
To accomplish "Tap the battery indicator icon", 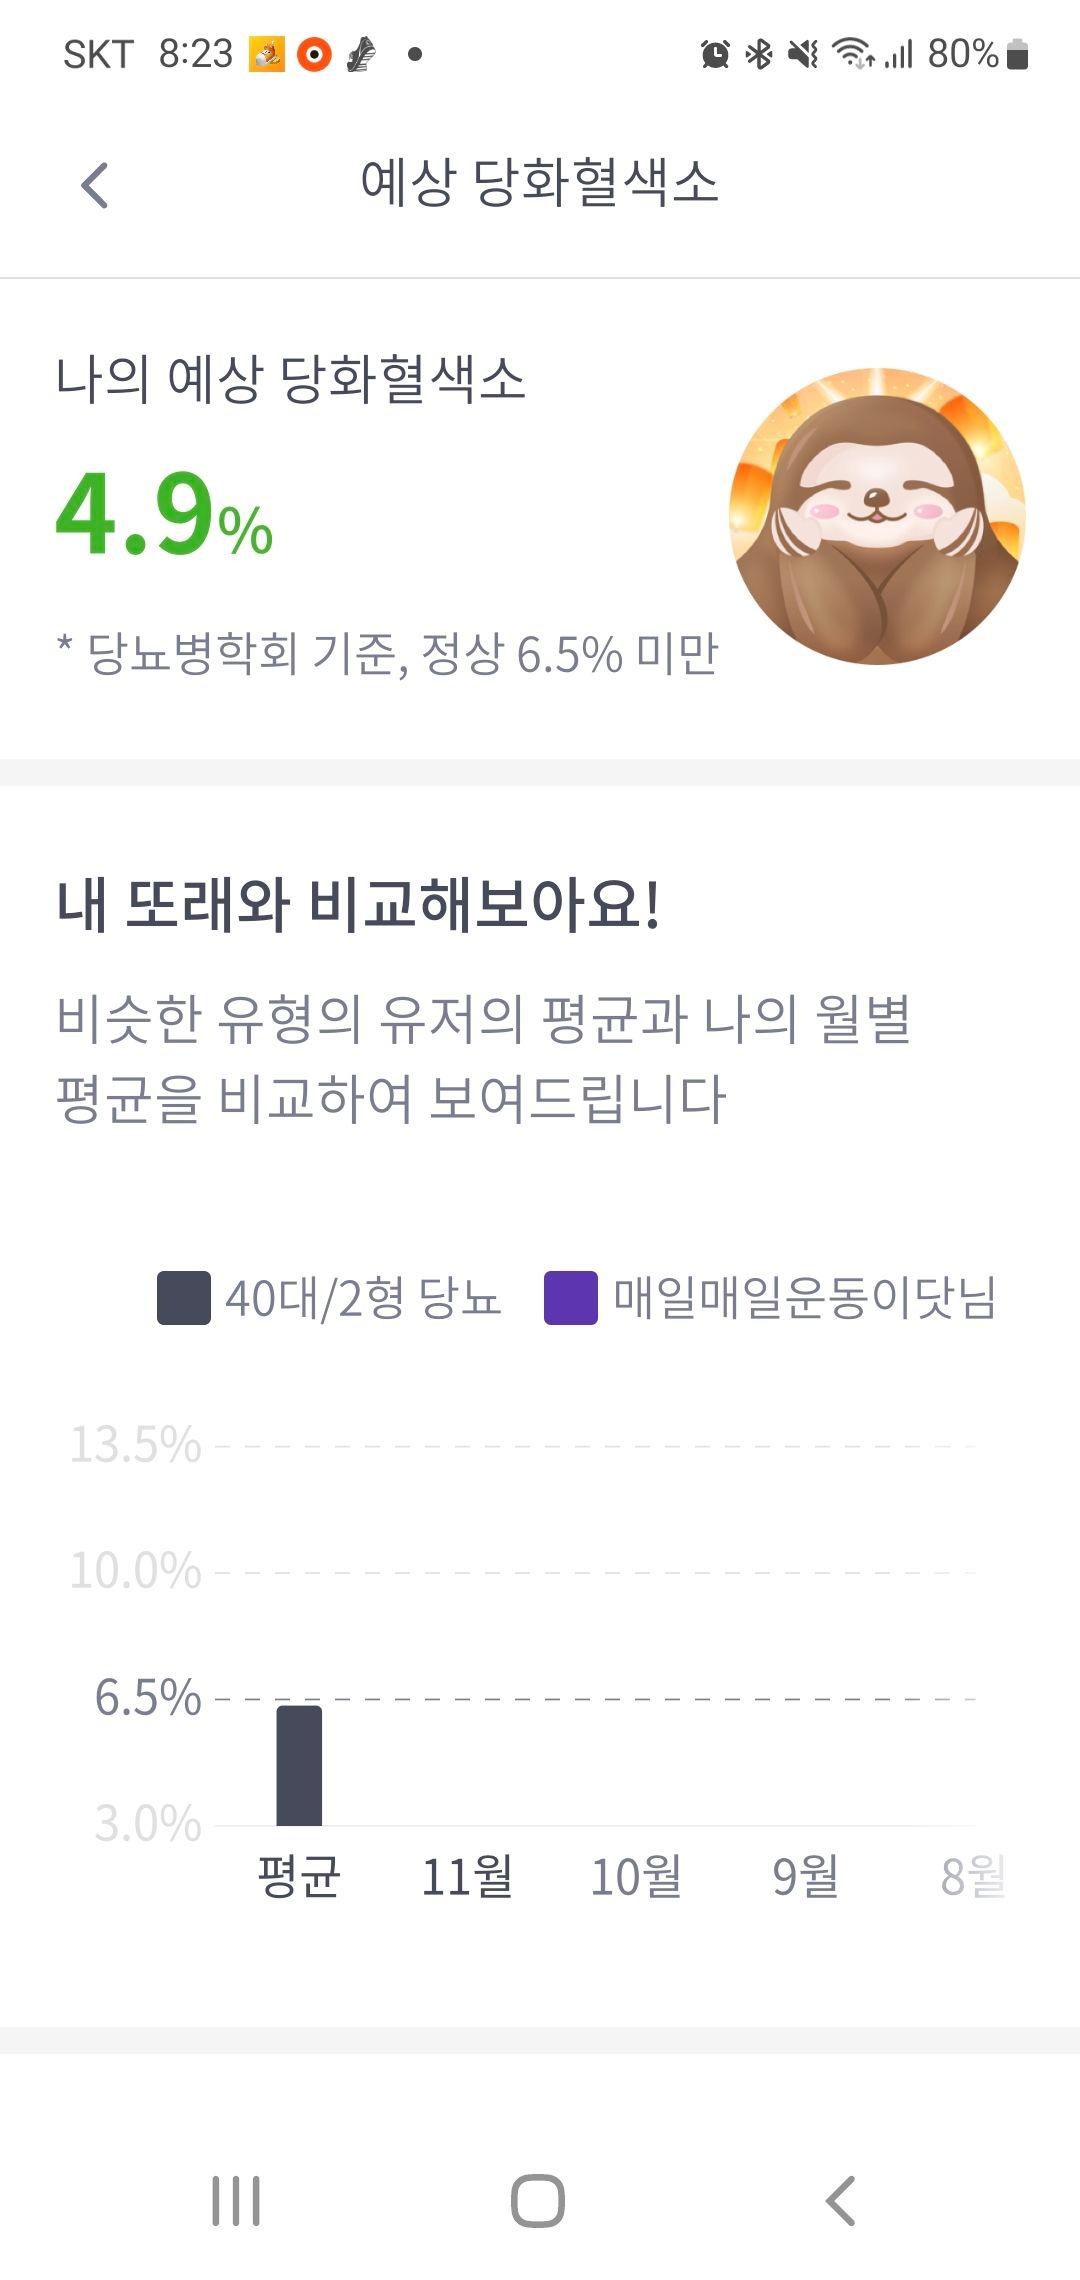I will 1017,54.
